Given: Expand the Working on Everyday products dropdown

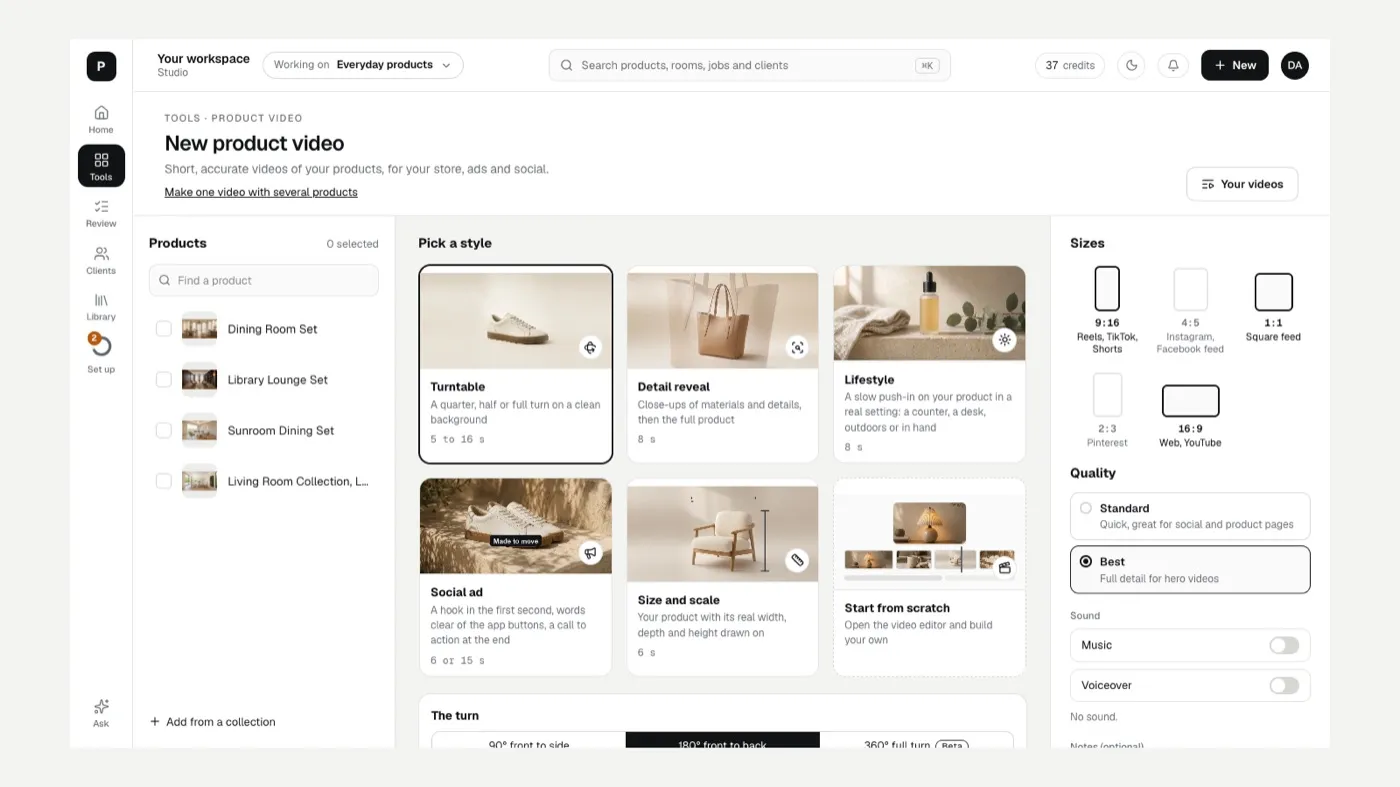Looking at the screenshot, I should [363, 65].
